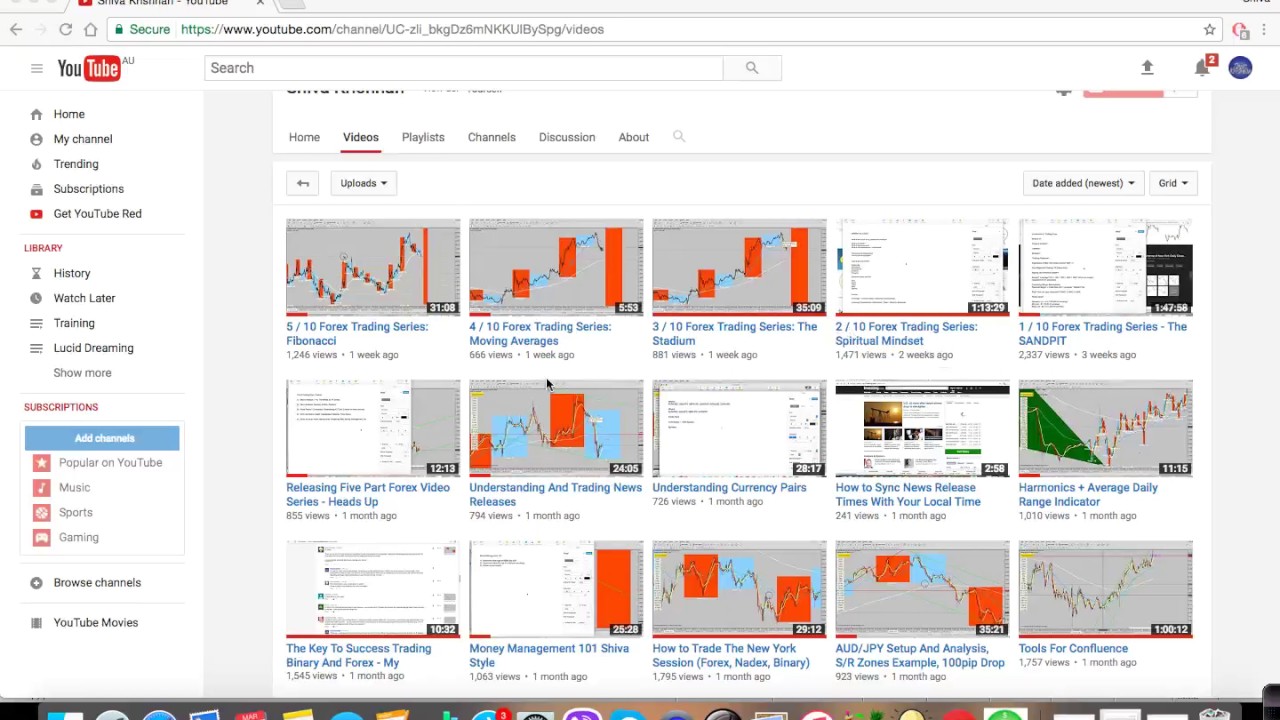The height and width of the screenshot is (720, 1280).
Task: Click the browser back arrow
Action: [x=16, y=29]
